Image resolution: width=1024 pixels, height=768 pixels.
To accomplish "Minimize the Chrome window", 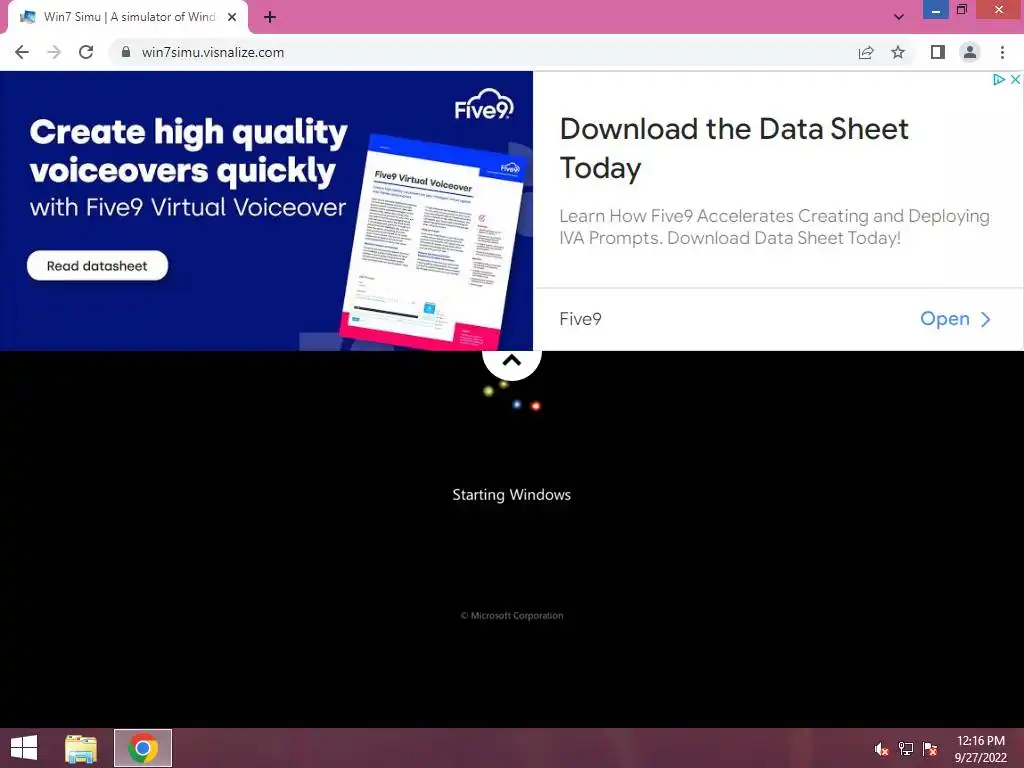I will pyautogui.click(x=935, y=10).
